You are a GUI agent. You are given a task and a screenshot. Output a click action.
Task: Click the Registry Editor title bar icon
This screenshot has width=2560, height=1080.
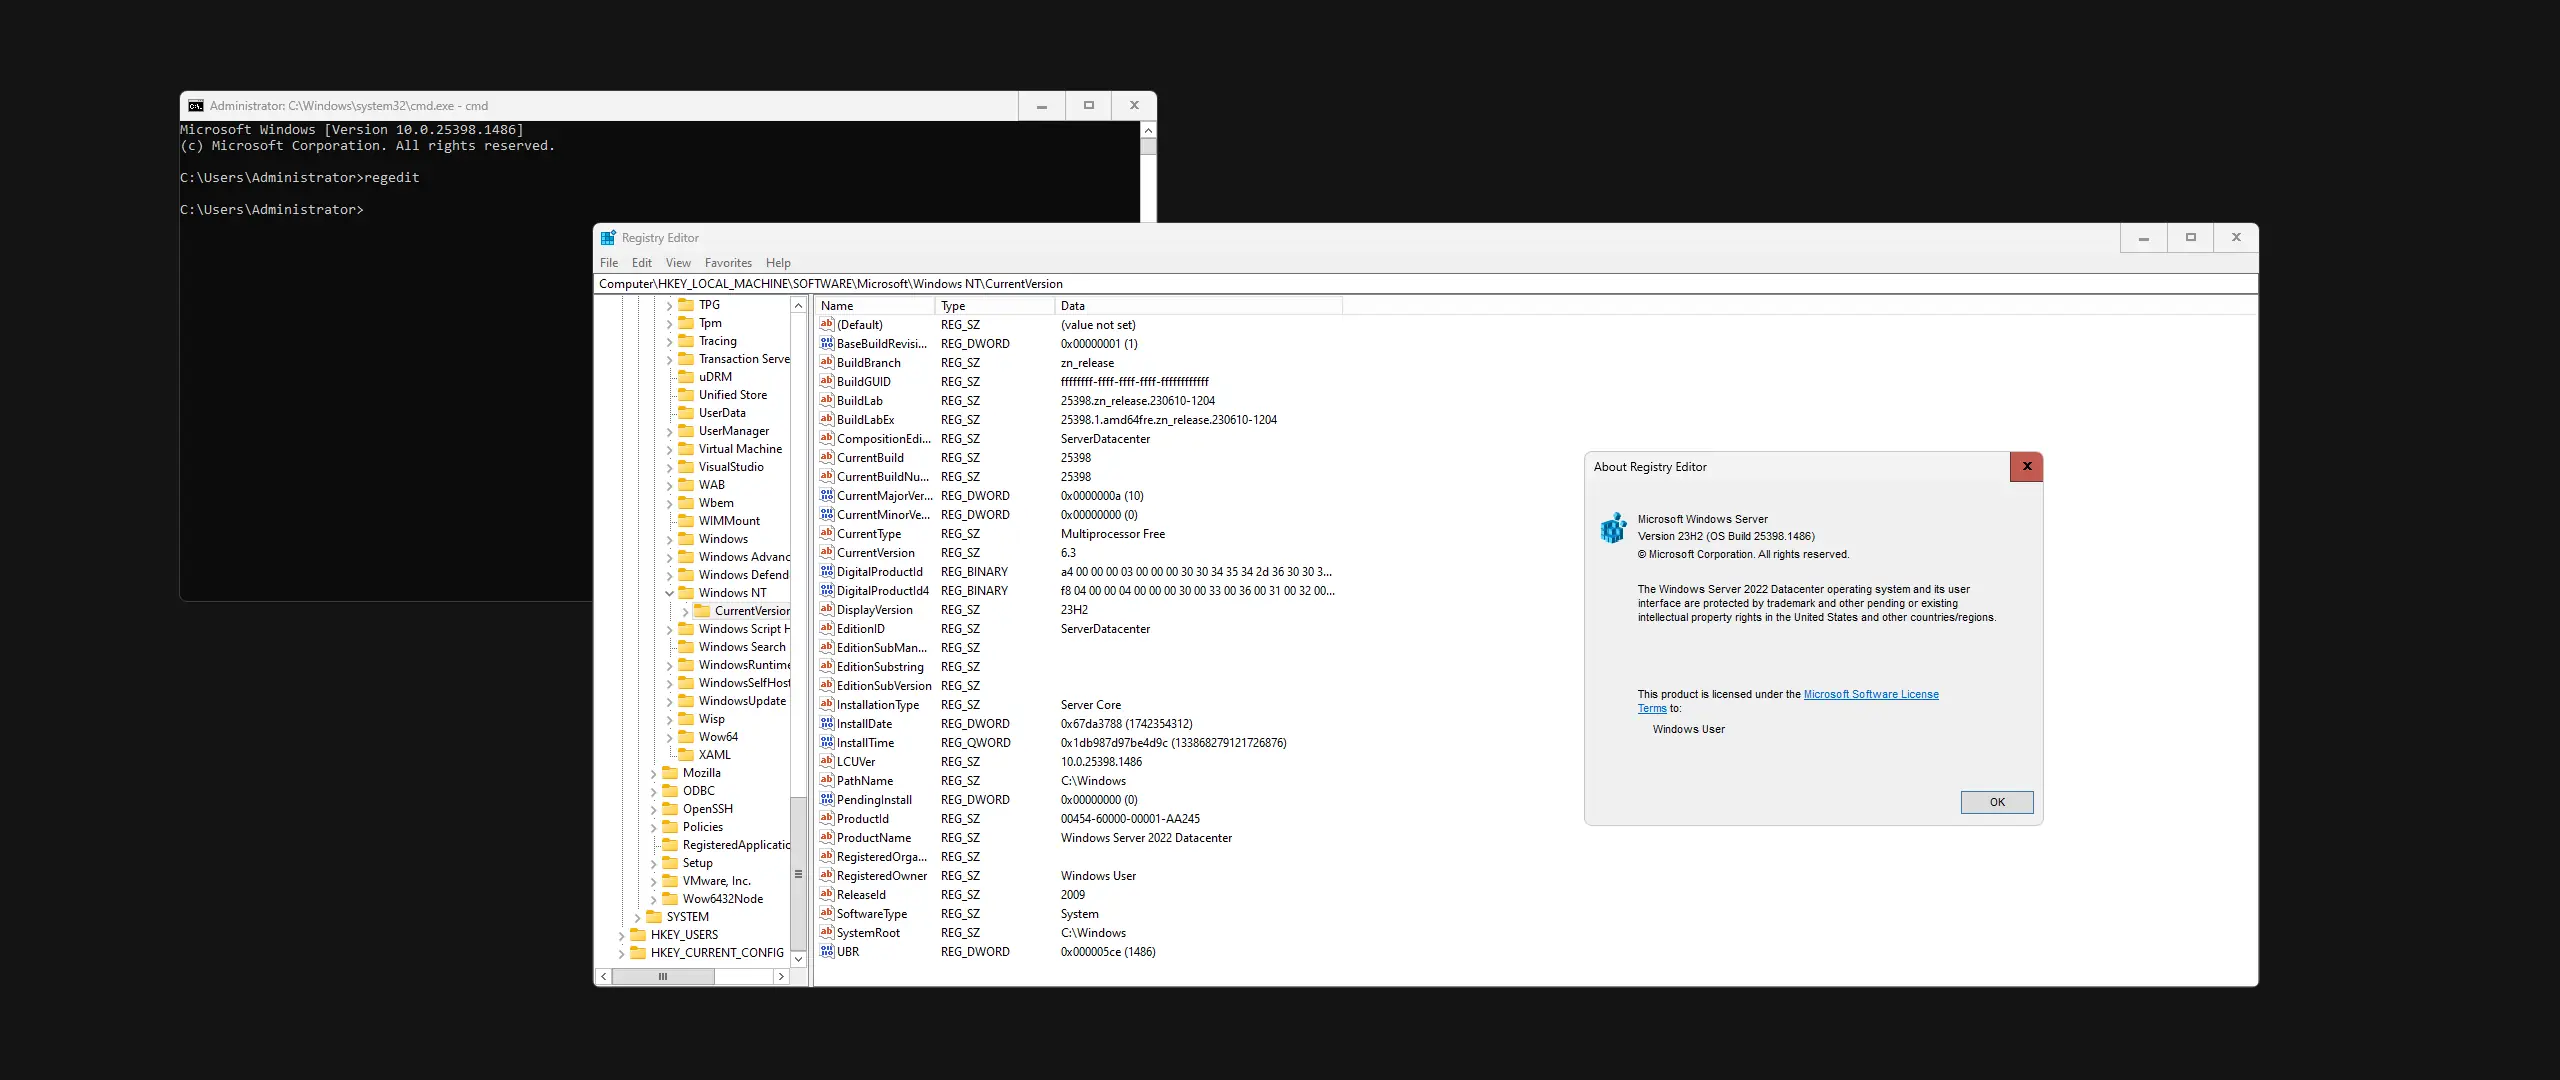pos(608,238)
